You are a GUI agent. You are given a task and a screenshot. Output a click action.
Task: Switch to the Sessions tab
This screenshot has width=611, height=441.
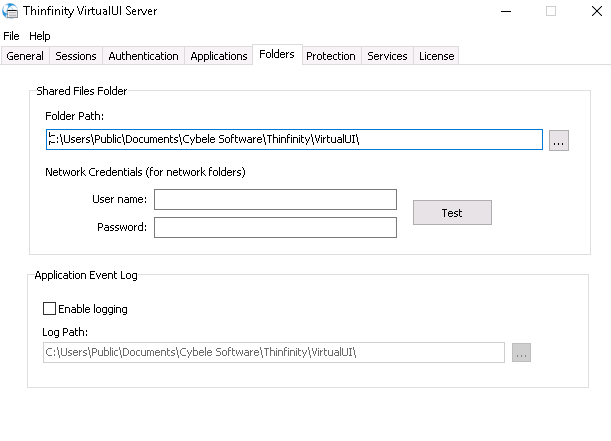76,56
